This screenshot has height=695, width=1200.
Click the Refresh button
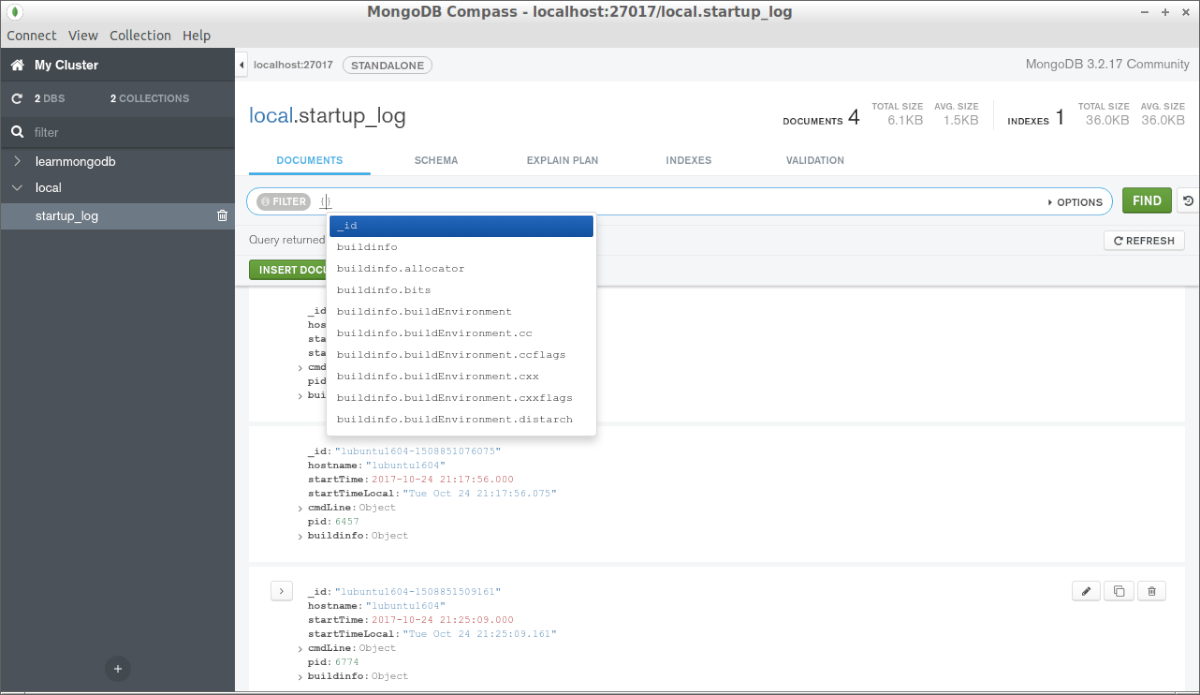(1144, 241)
